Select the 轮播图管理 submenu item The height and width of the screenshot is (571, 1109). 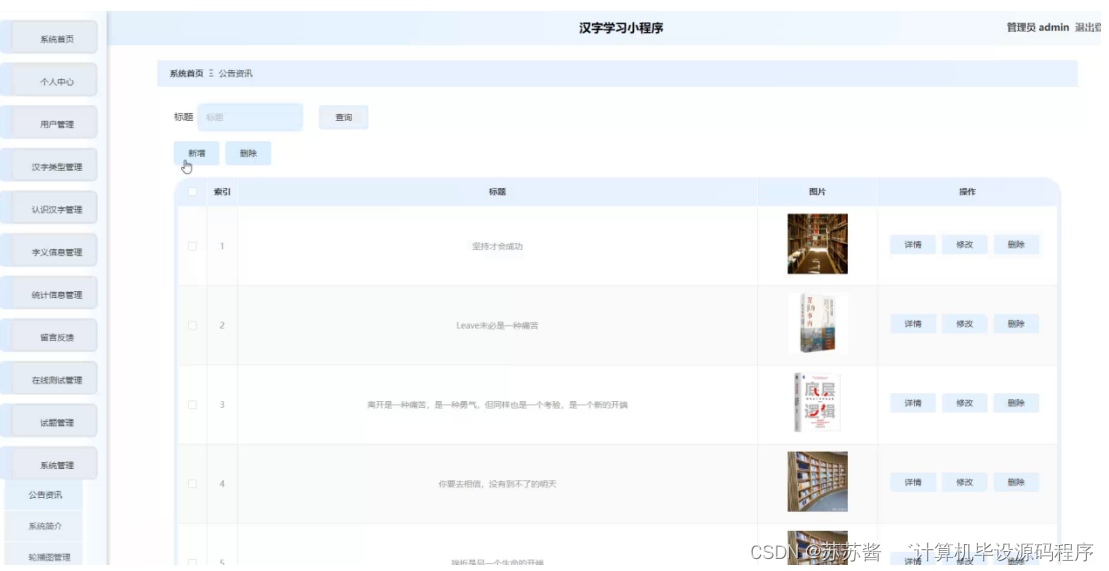point(45,556)
